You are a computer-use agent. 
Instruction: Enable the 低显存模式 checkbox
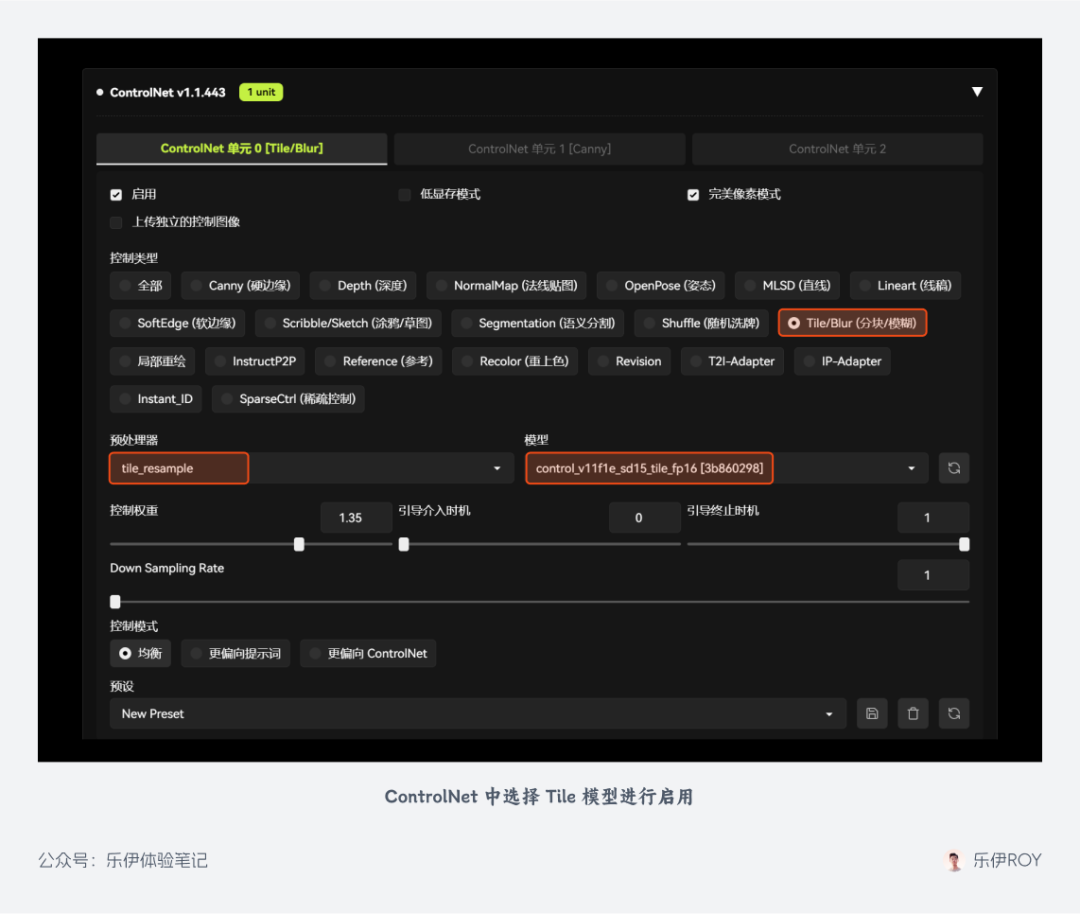(x=405, y=195)
